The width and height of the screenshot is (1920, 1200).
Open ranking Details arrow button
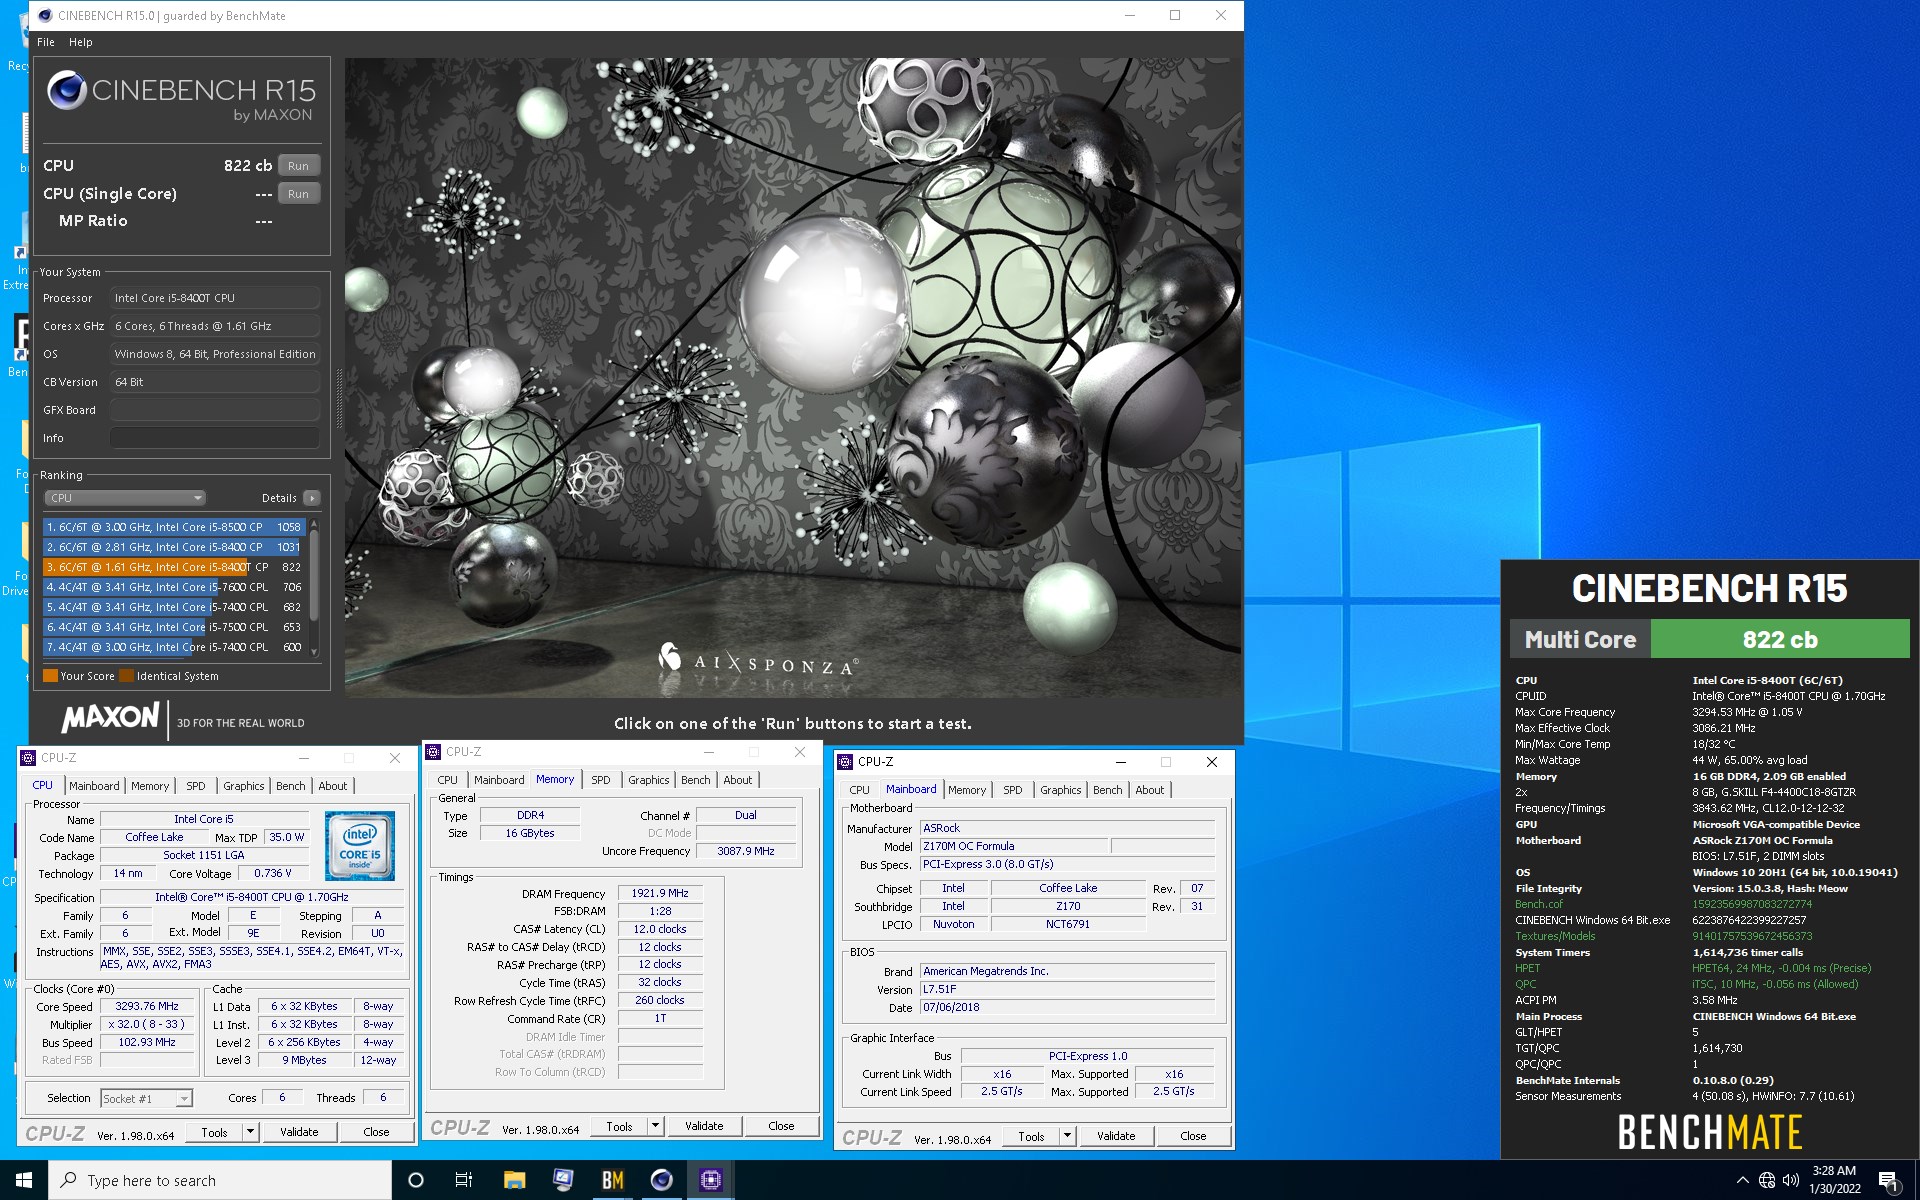click(312, 498)
